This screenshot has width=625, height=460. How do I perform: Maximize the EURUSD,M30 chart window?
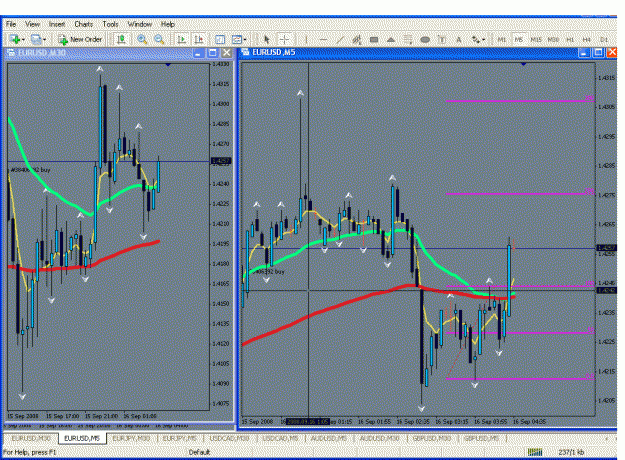click(x=212, y=53)
